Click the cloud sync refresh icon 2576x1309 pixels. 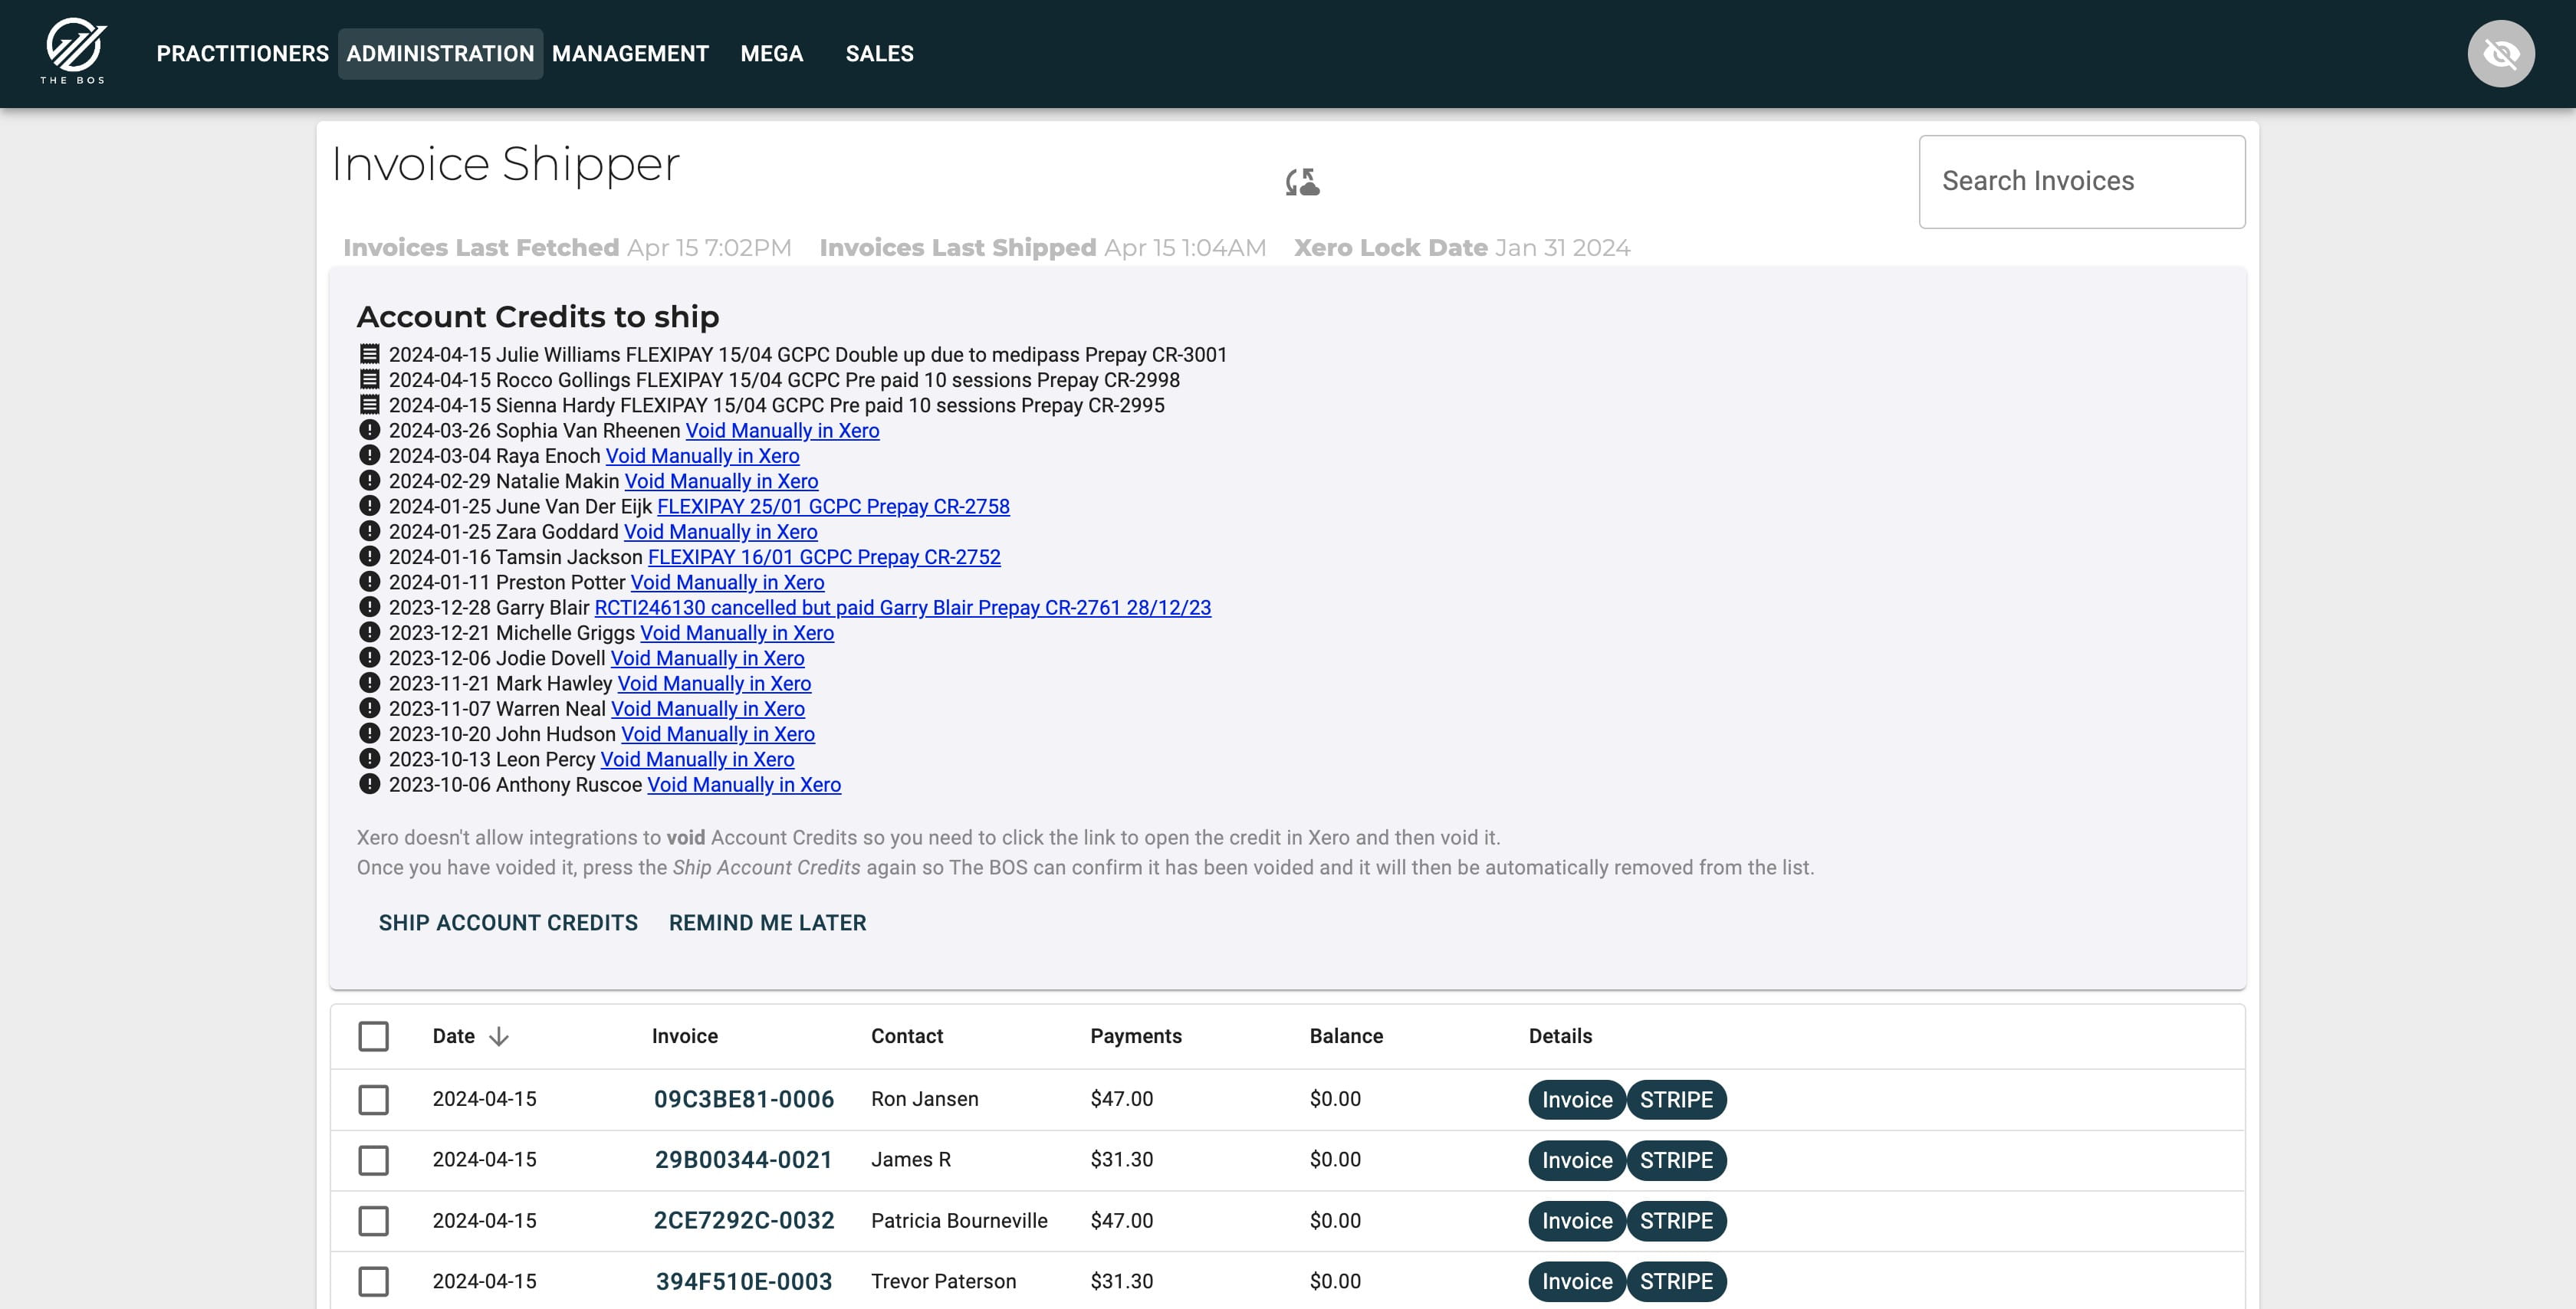[1302, 182]
